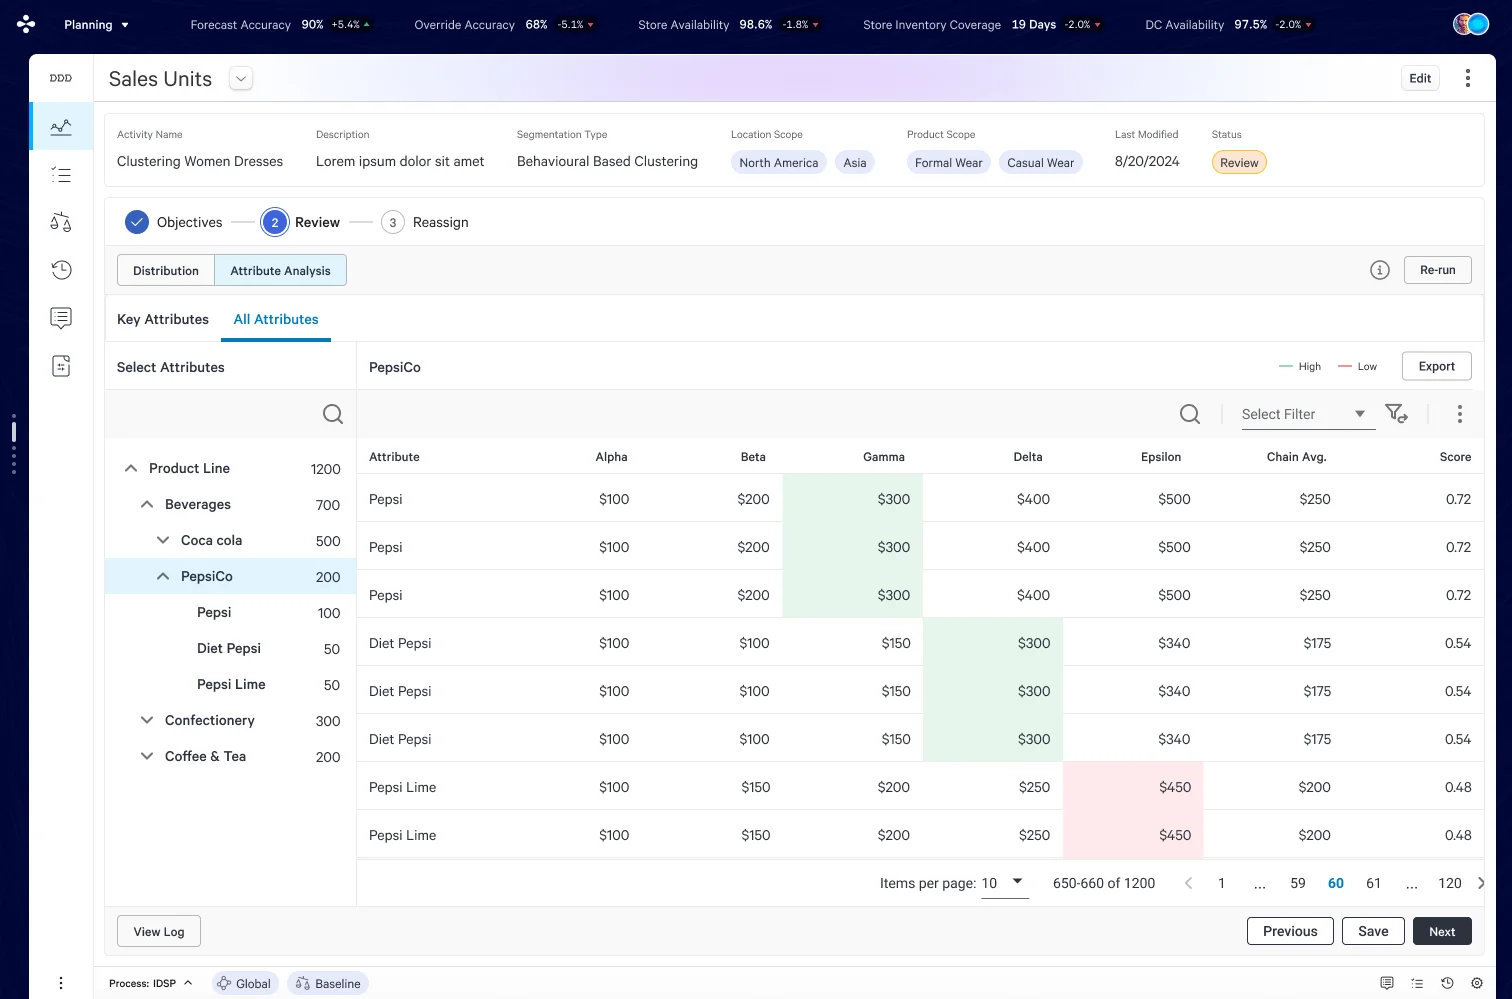Export the PepsiCo table
Image resolution: width=1512 pixels, height=999 pixels.
pyautogui.click(x=1437, y=366)
